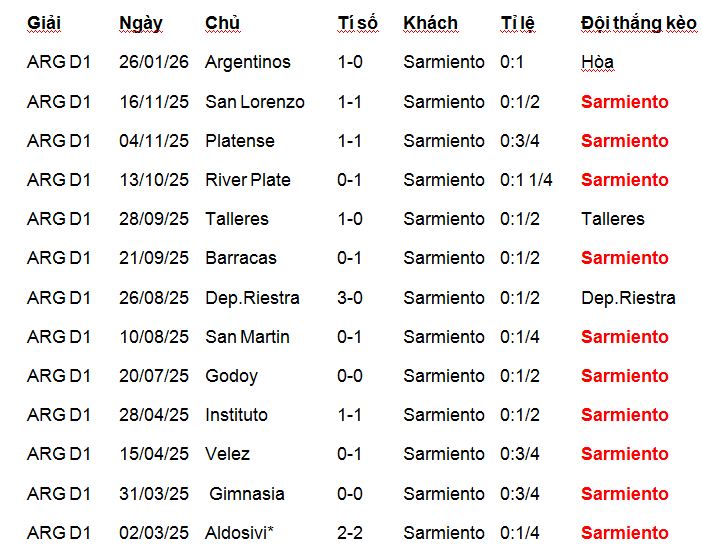Click the "Ngày" column header
This screenshot has height=559, width=702.
140,23
